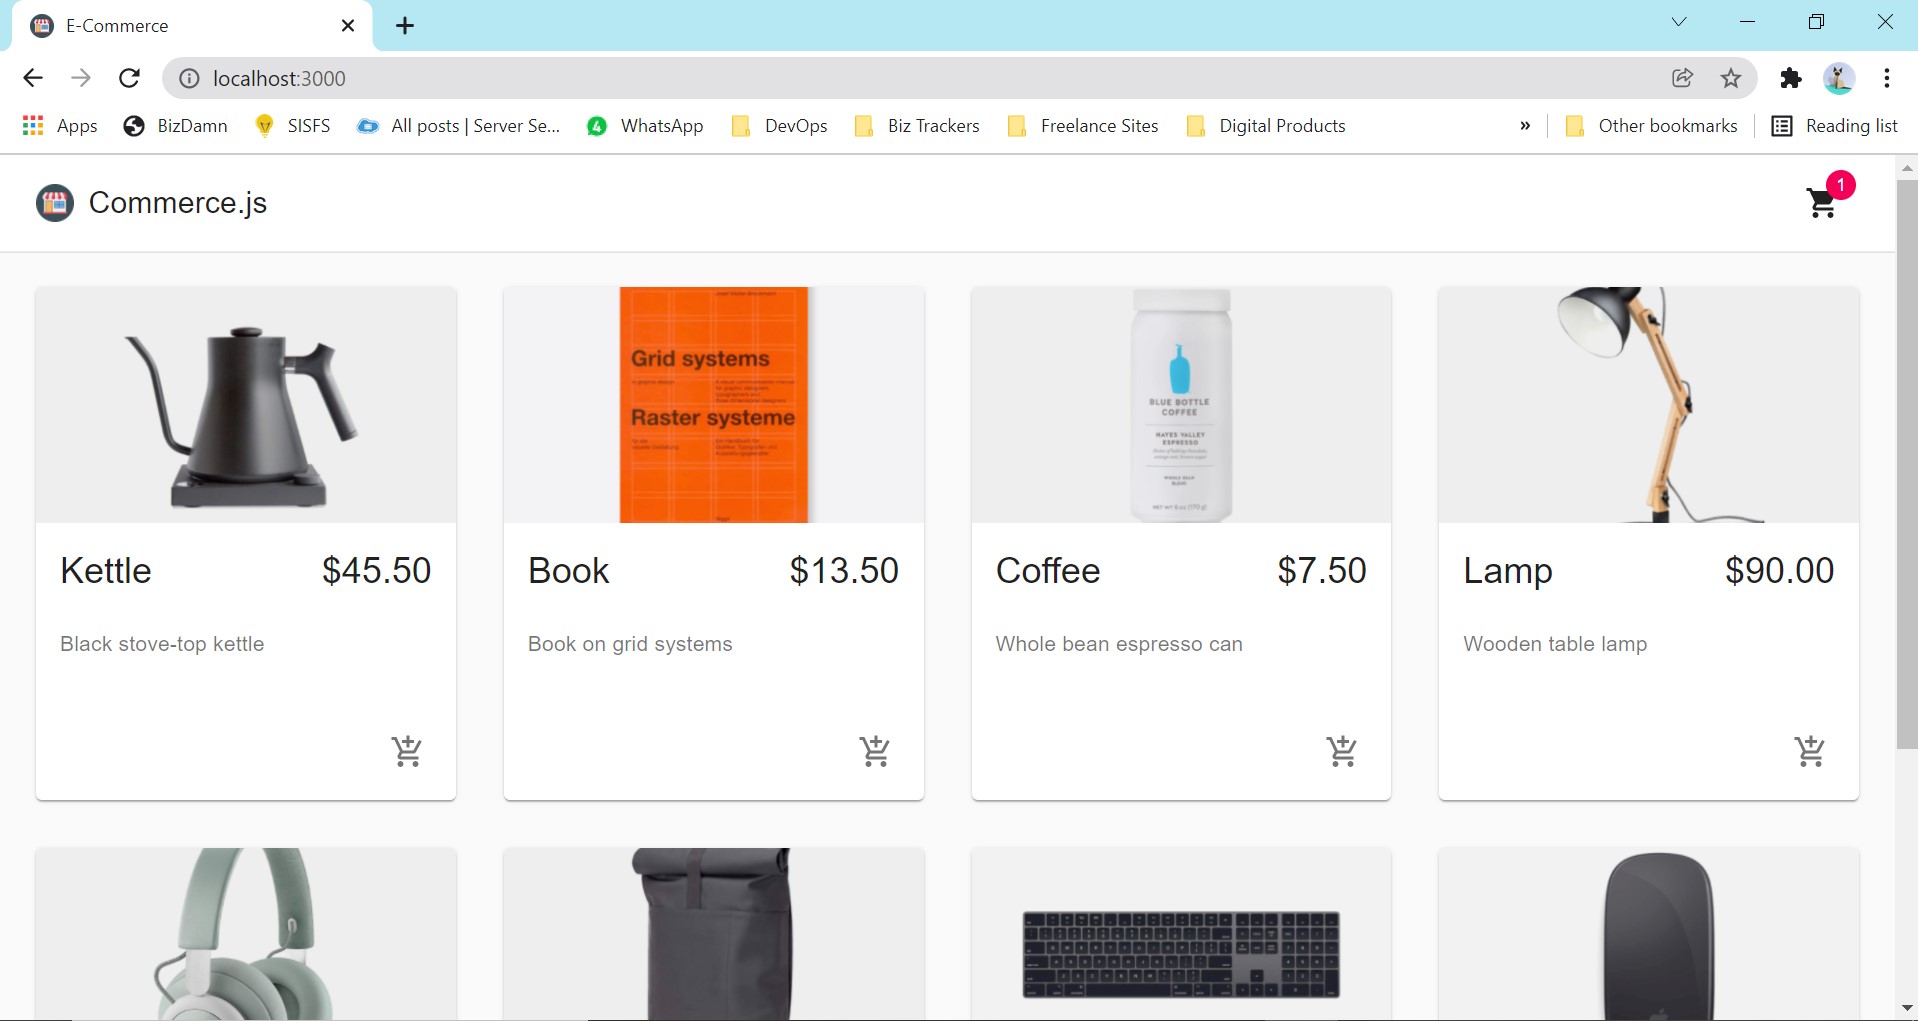
Task: Open the DevOps bookmarks folder
Action: point(779,125)
